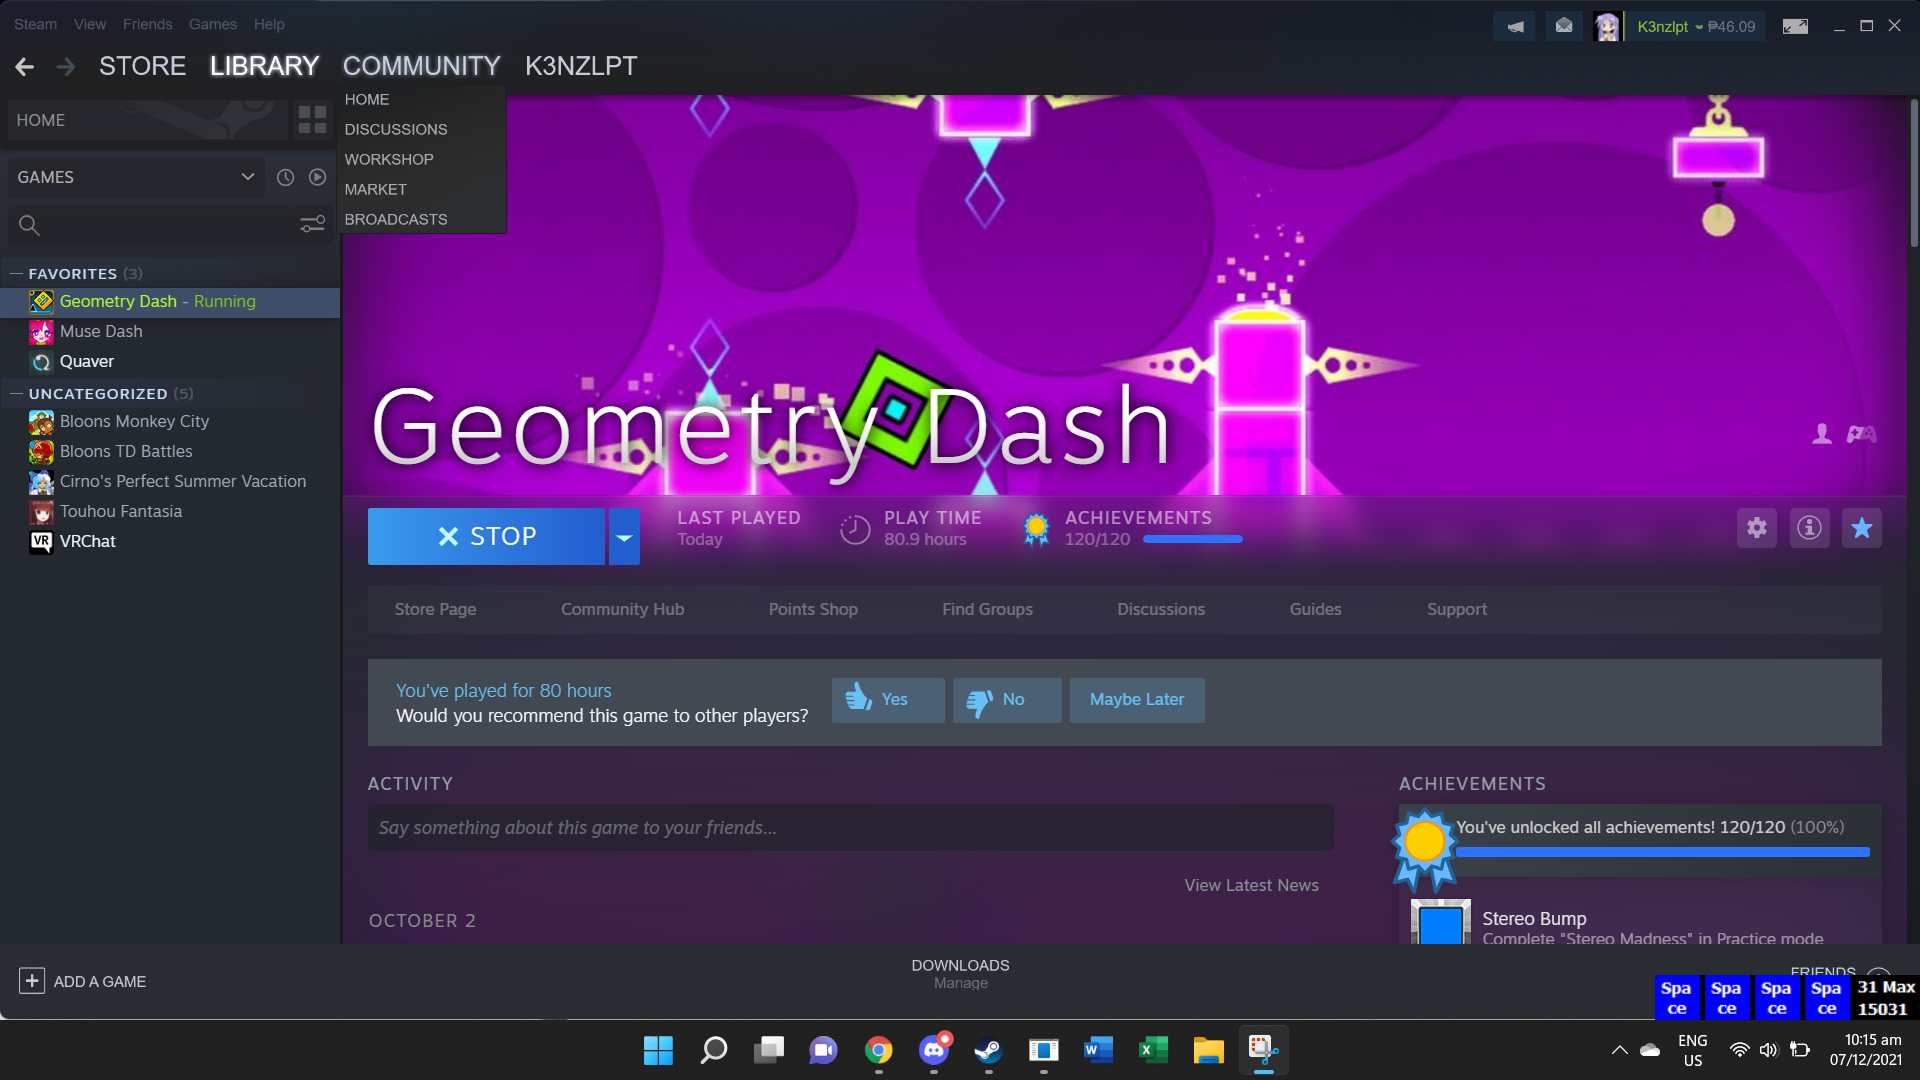This screenshot has width=1920, height=1080.
Task: Toggle library grid collection view icon
Action: point(312,120)
